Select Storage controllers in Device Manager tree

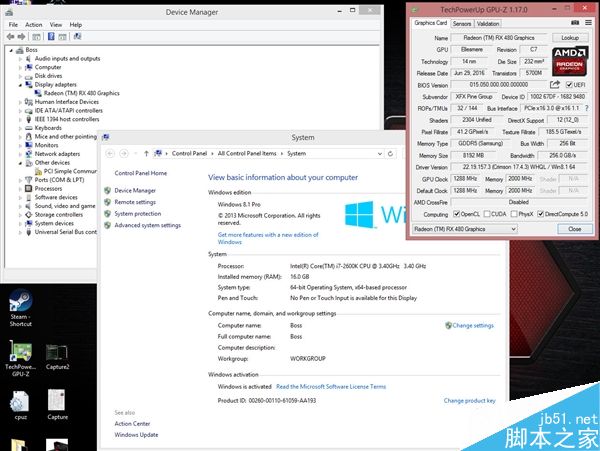[x=58, y=215]
